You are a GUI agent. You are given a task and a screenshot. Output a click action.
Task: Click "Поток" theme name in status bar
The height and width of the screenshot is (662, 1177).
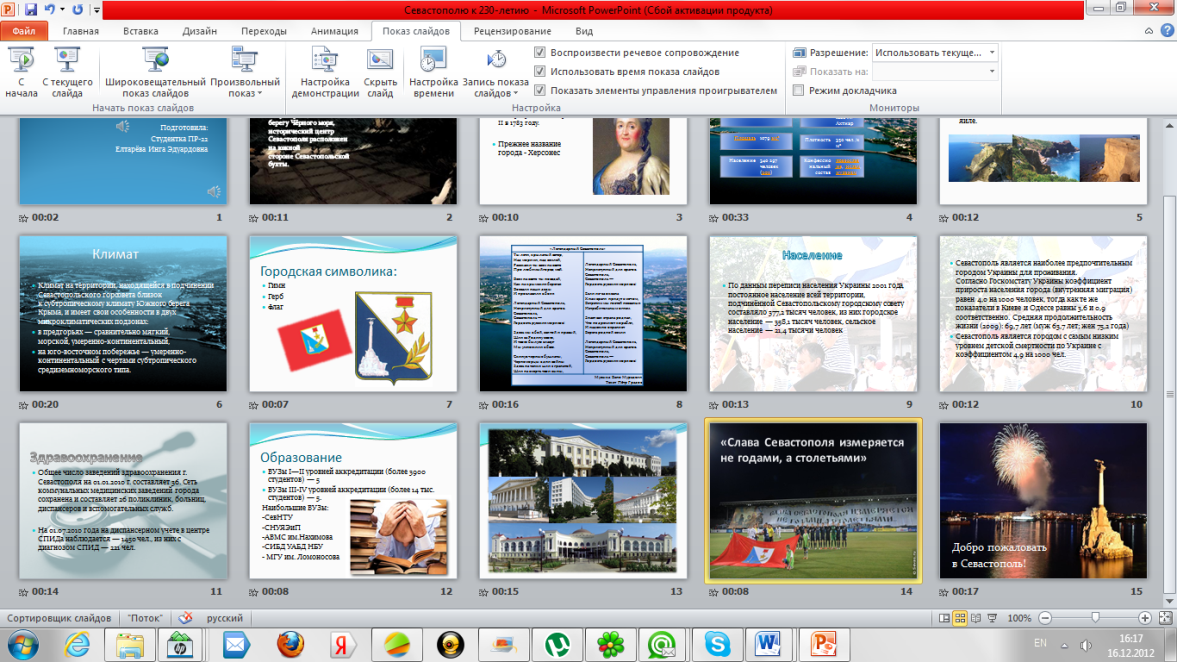145,618
